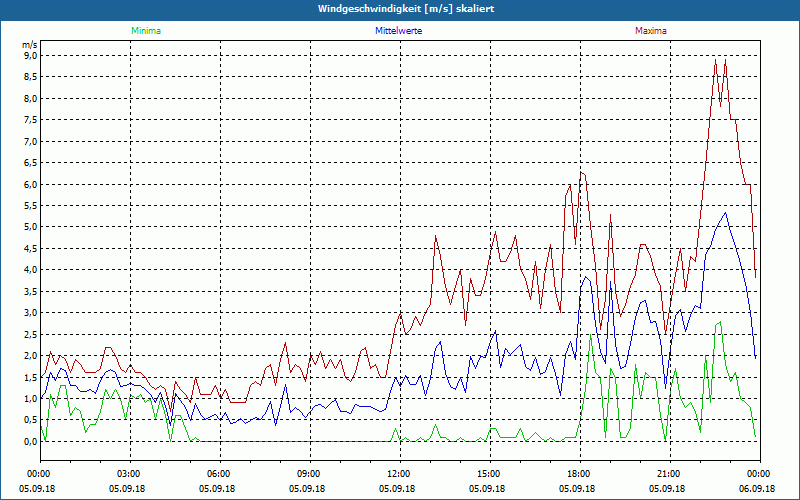800x500 pixels.
Task: Click the 12:00 time axis label
Action: pyautogui.click(x=400, y=474)
